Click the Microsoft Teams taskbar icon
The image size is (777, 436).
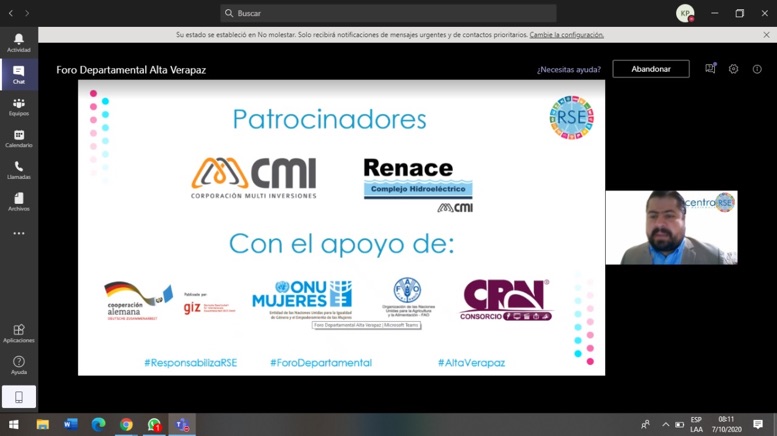[x=182, y=425]
